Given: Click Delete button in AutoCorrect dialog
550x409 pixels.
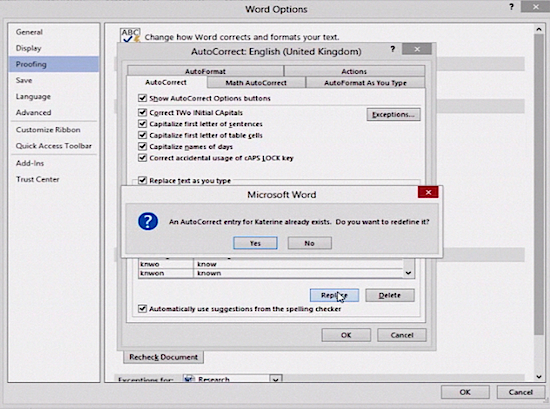Looking at the screenshot, I should 390,295.
